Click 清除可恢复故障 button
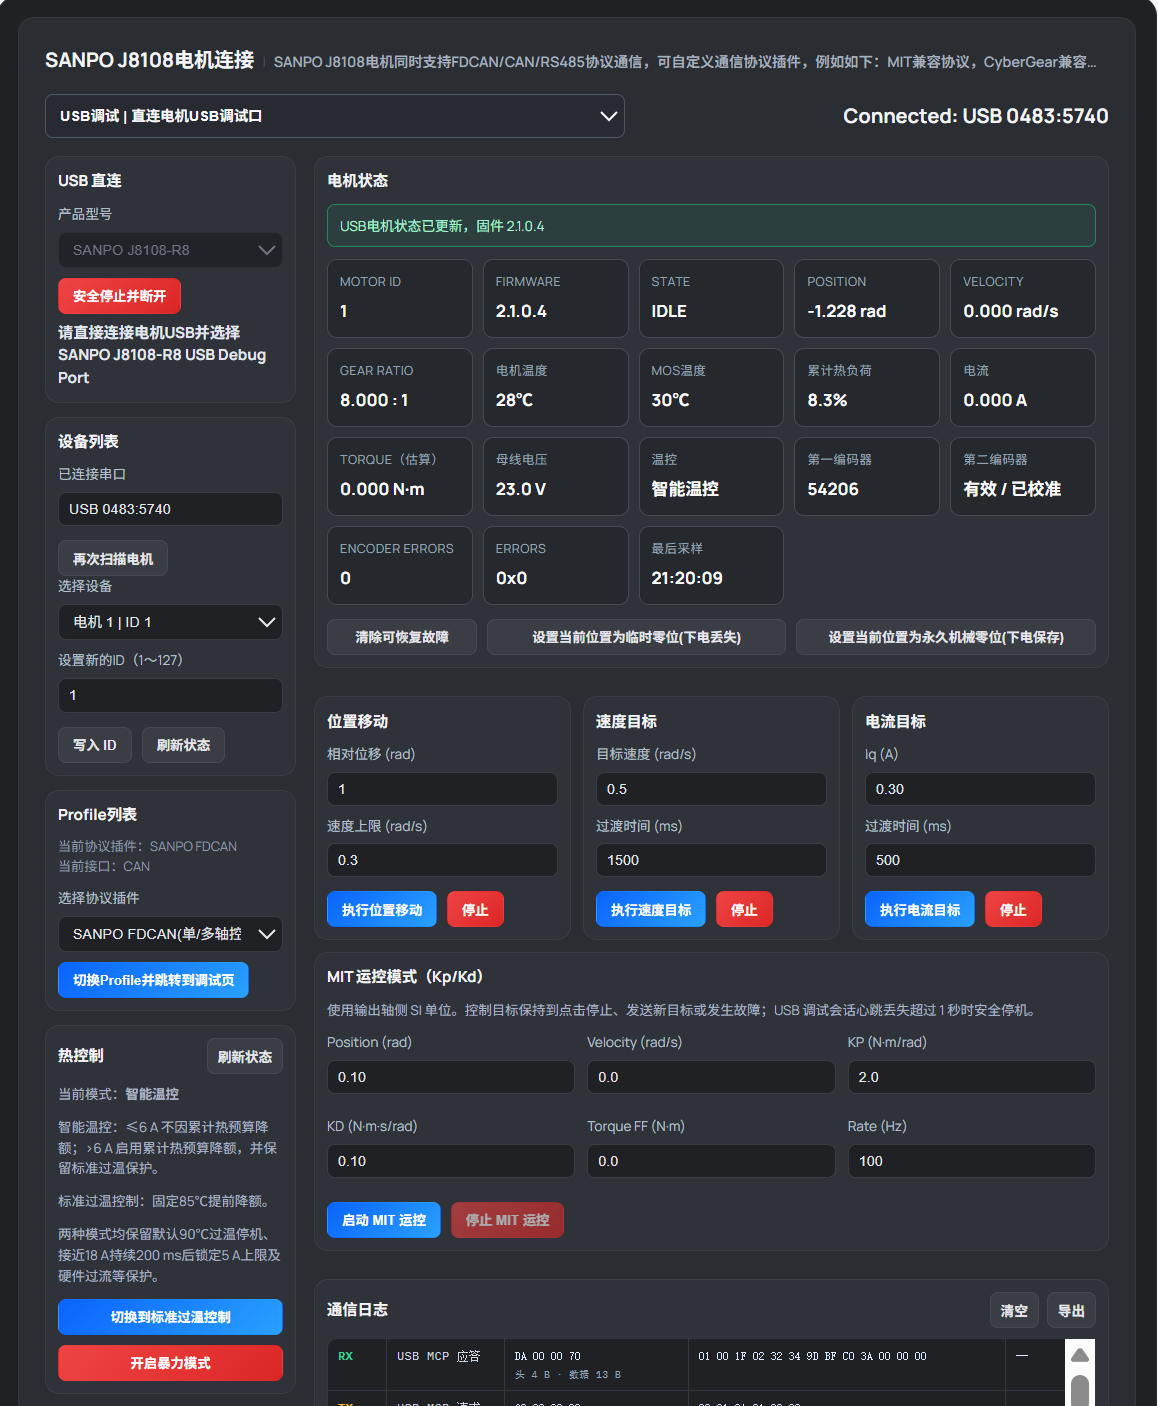Screen dimensions: 1158x1406 [x=402, y=637]
